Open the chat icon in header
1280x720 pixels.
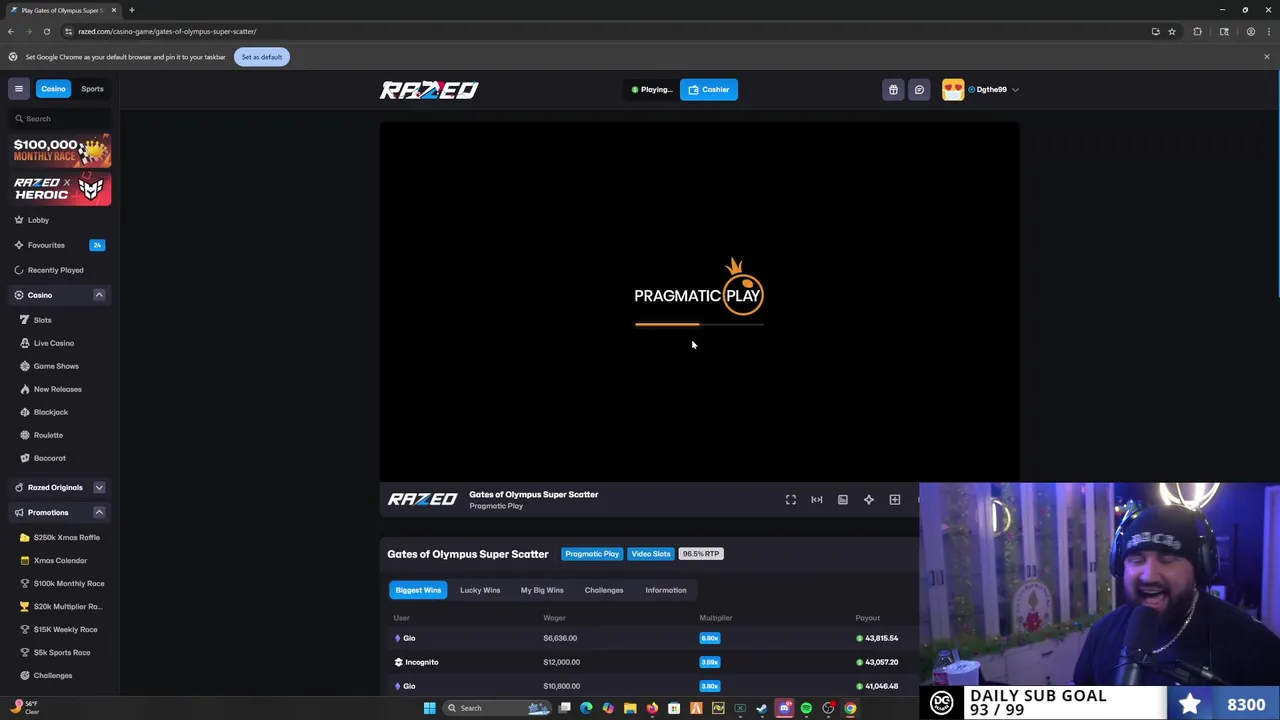(919, 90)
